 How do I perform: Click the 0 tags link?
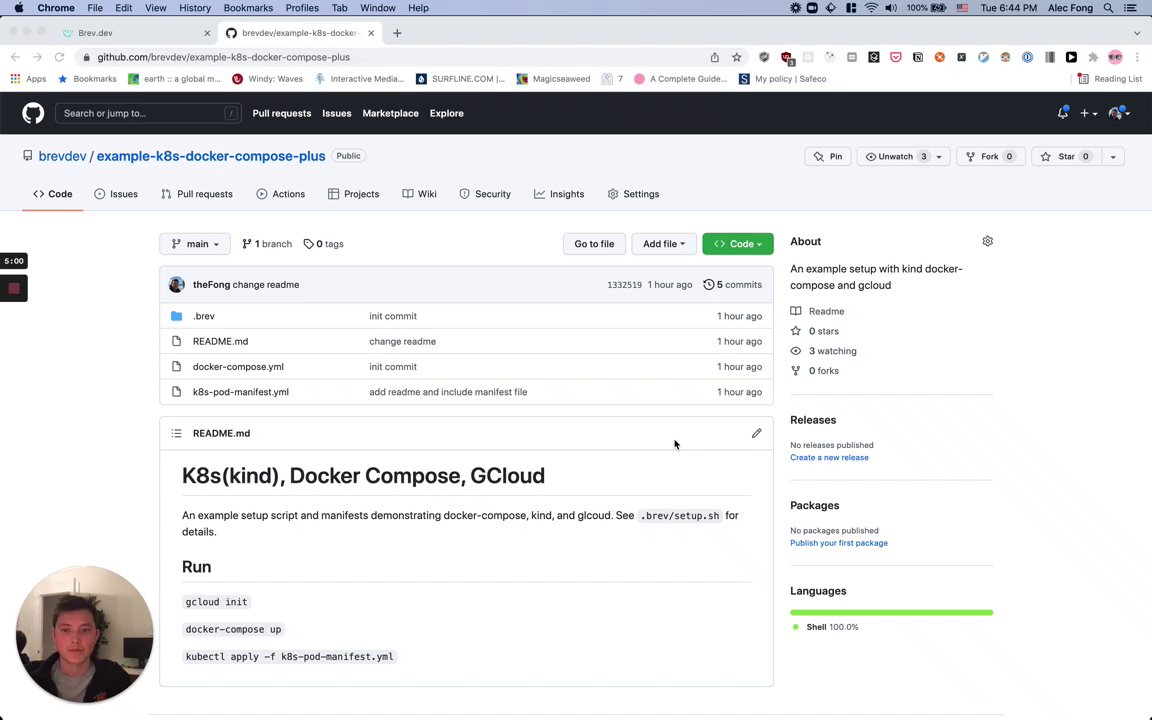pos(324,244)
